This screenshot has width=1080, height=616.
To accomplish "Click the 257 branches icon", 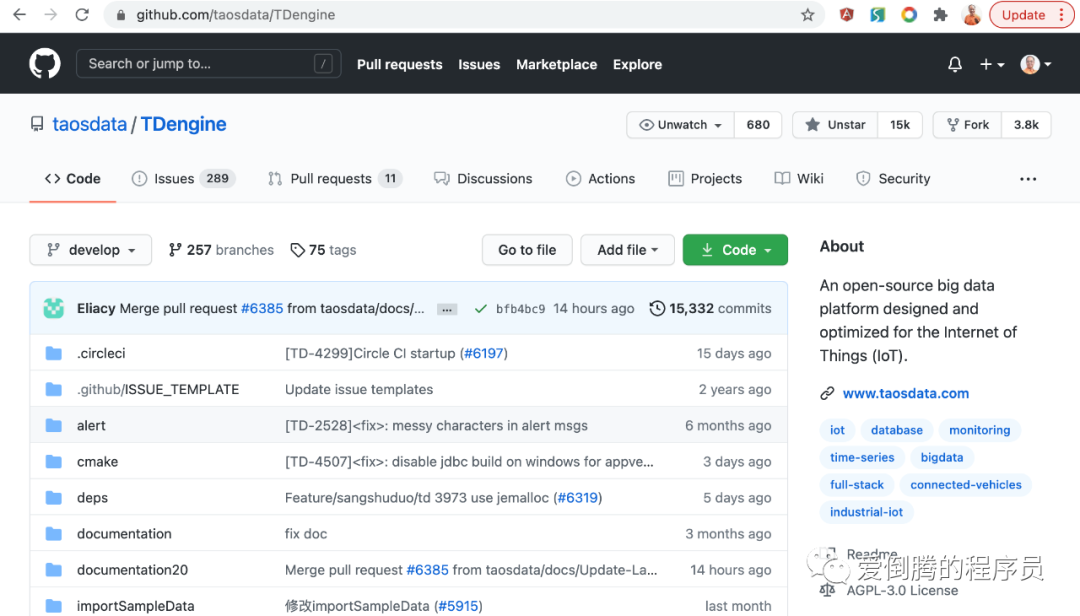I will [175, 250].
